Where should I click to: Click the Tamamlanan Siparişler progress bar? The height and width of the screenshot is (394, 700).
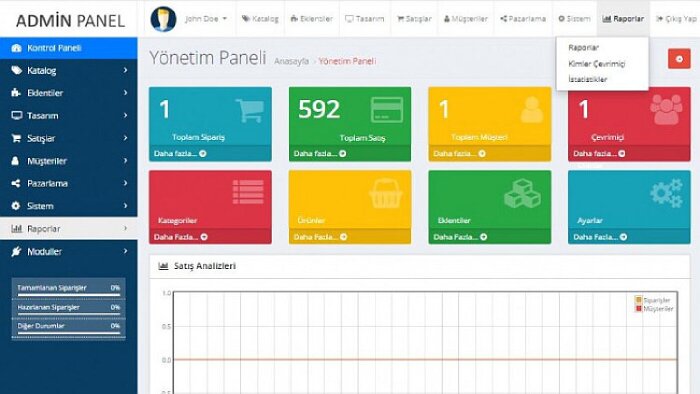69,294
